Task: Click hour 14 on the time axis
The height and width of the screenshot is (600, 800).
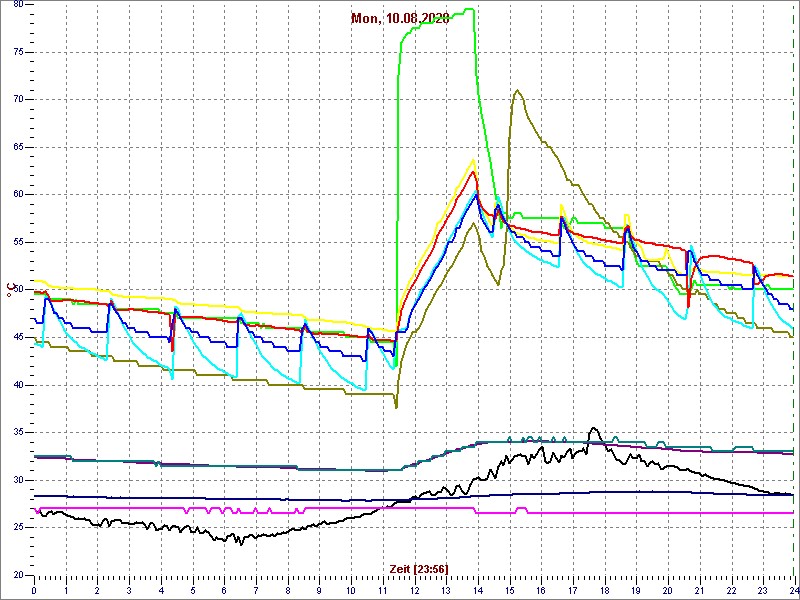Action: click(477, 590)
